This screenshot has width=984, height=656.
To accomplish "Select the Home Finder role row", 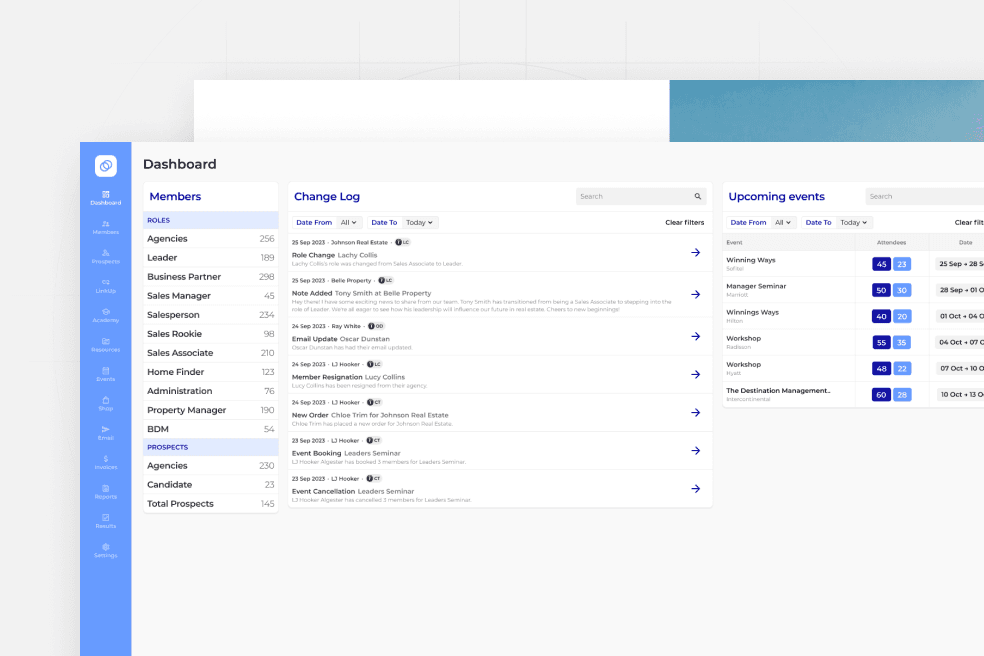I will [211, 372].
